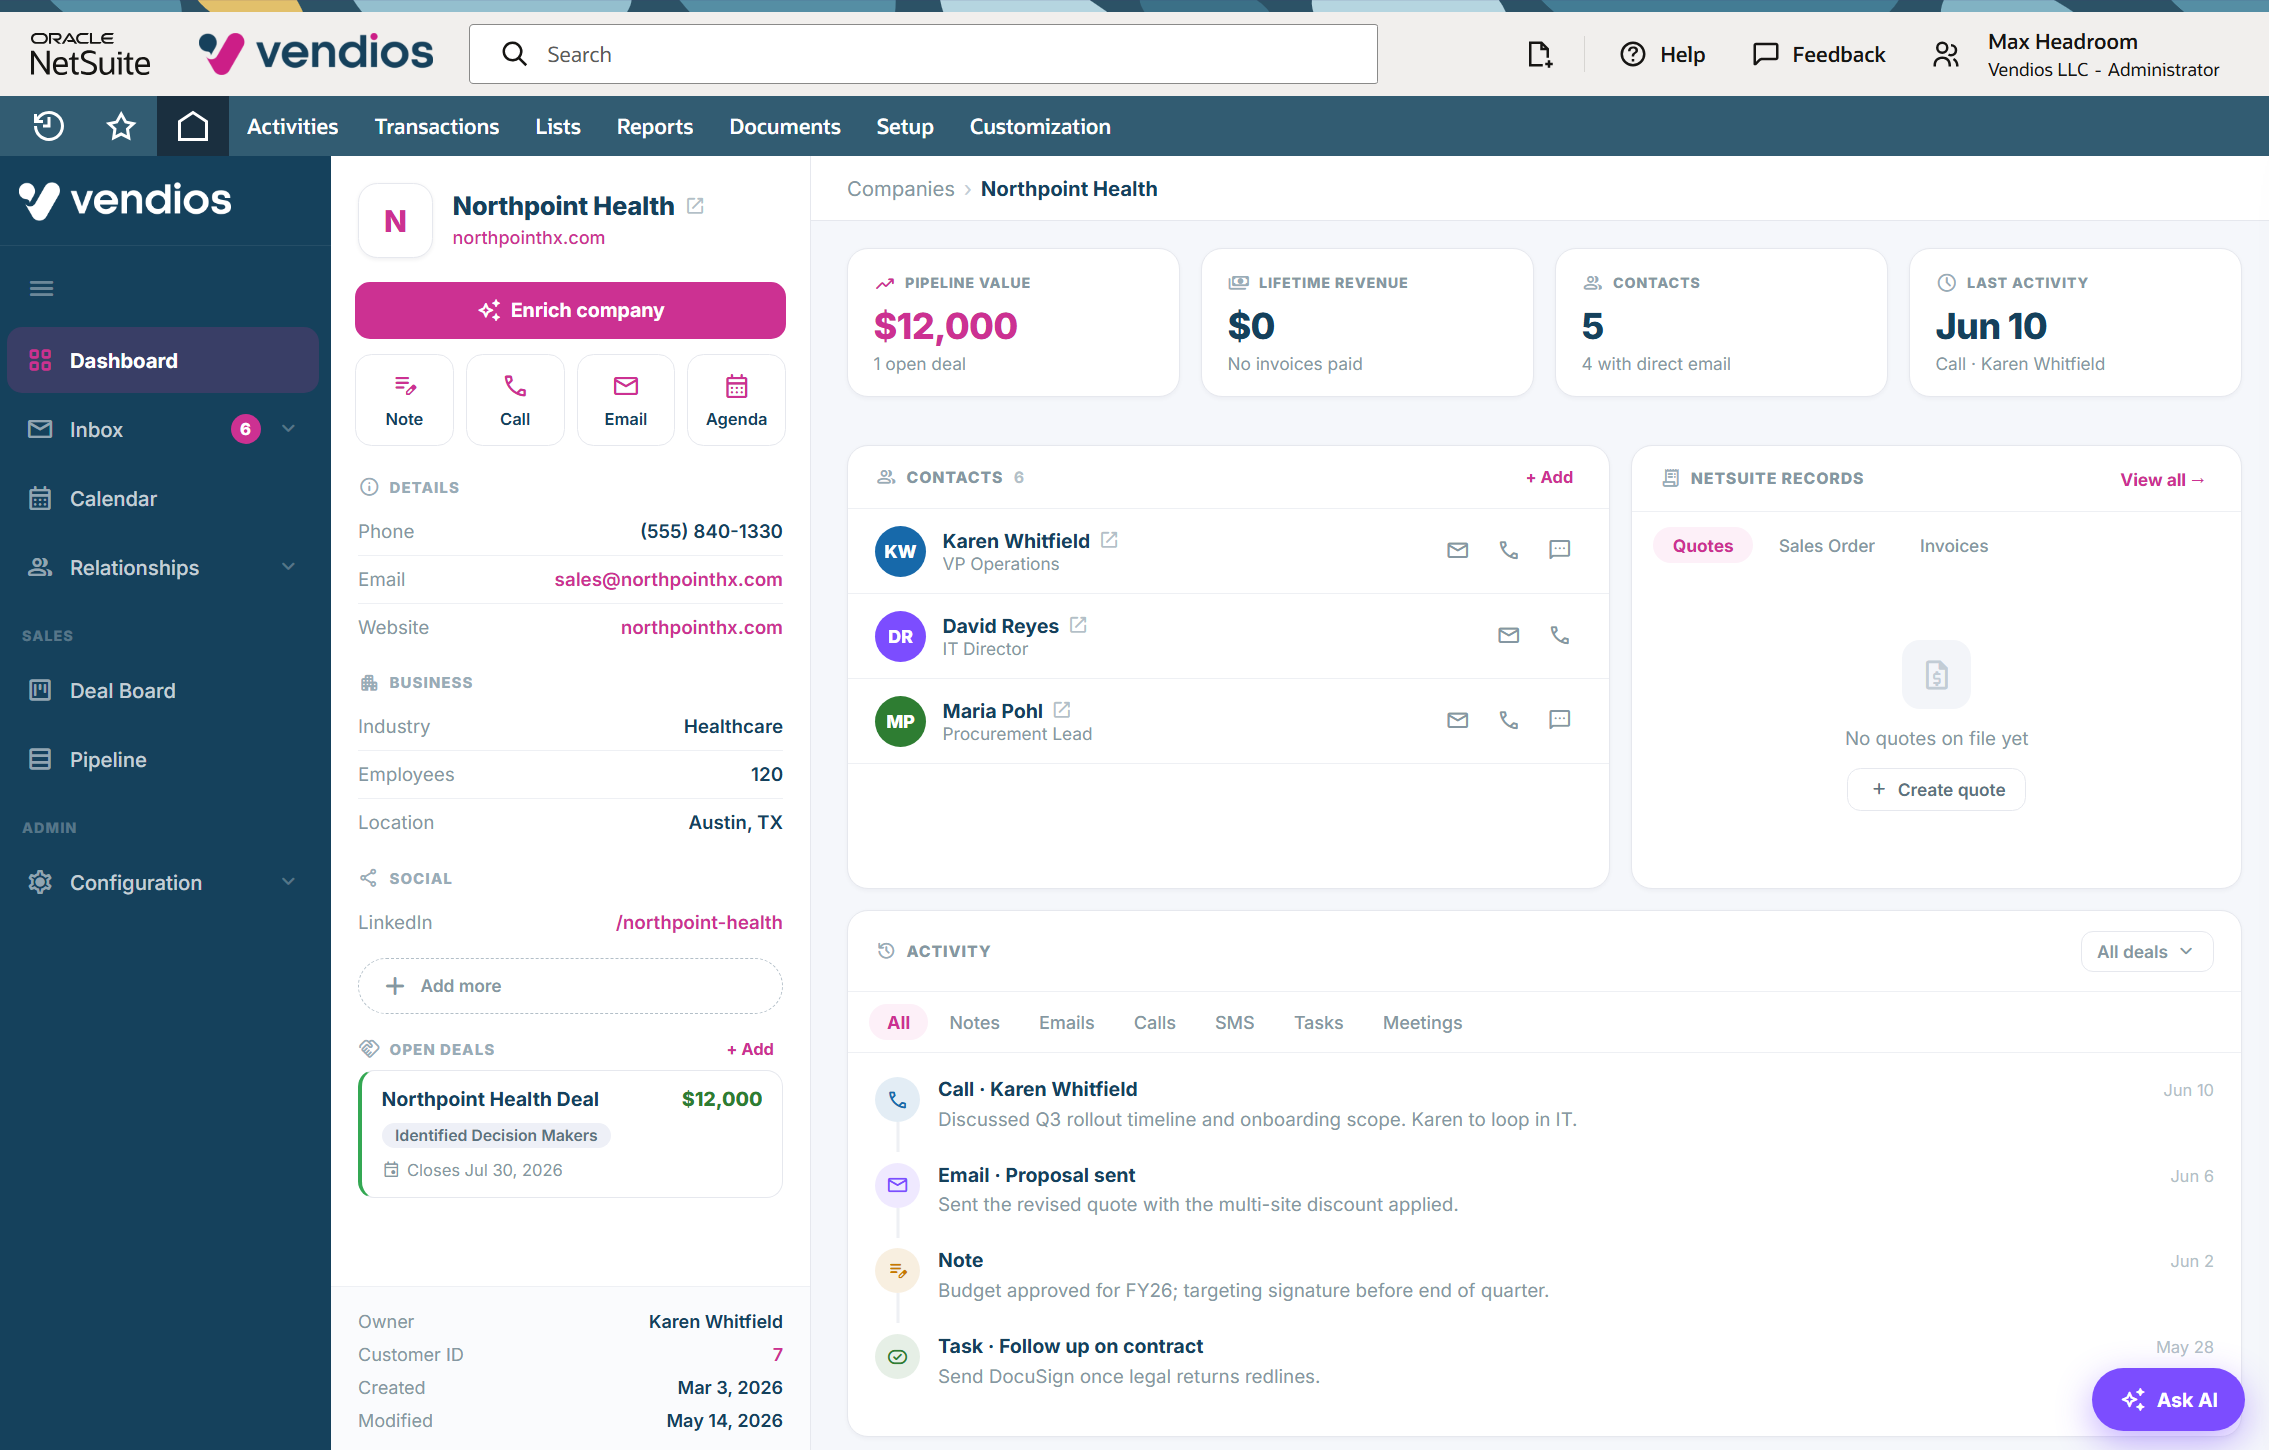
Task: Email Karen Whitfield using the envelope icon
Action: [1458, 550]
